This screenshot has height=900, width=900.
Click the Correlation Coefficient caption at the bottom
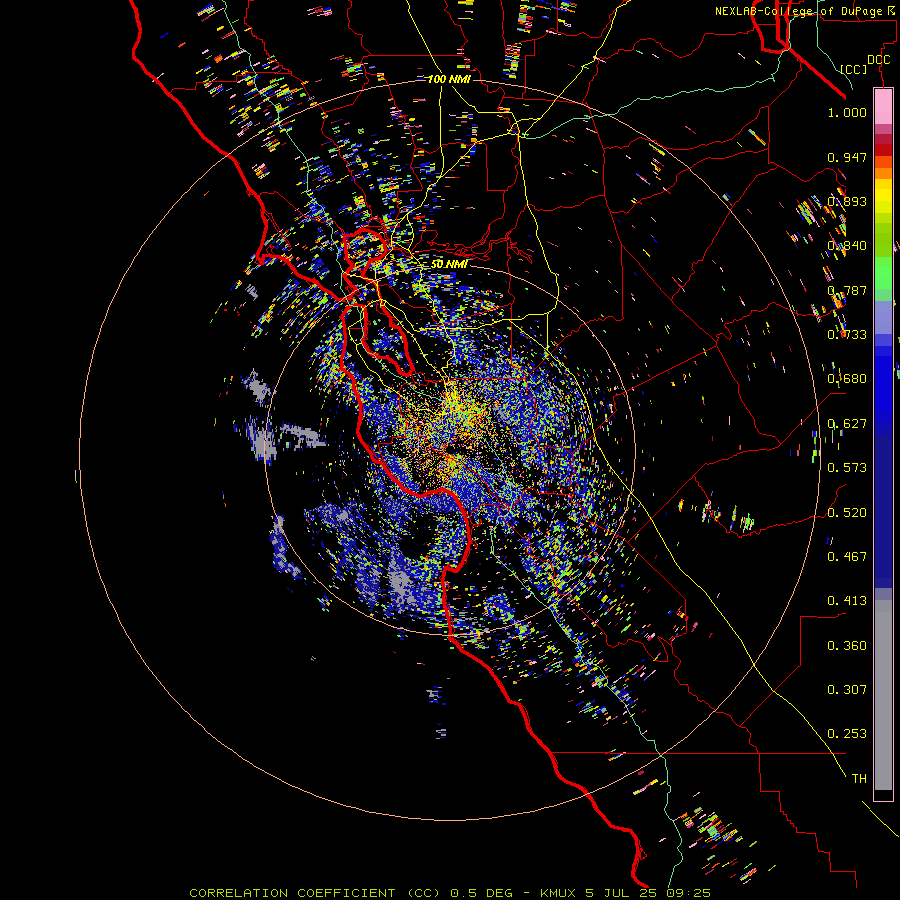click(449, 893)
